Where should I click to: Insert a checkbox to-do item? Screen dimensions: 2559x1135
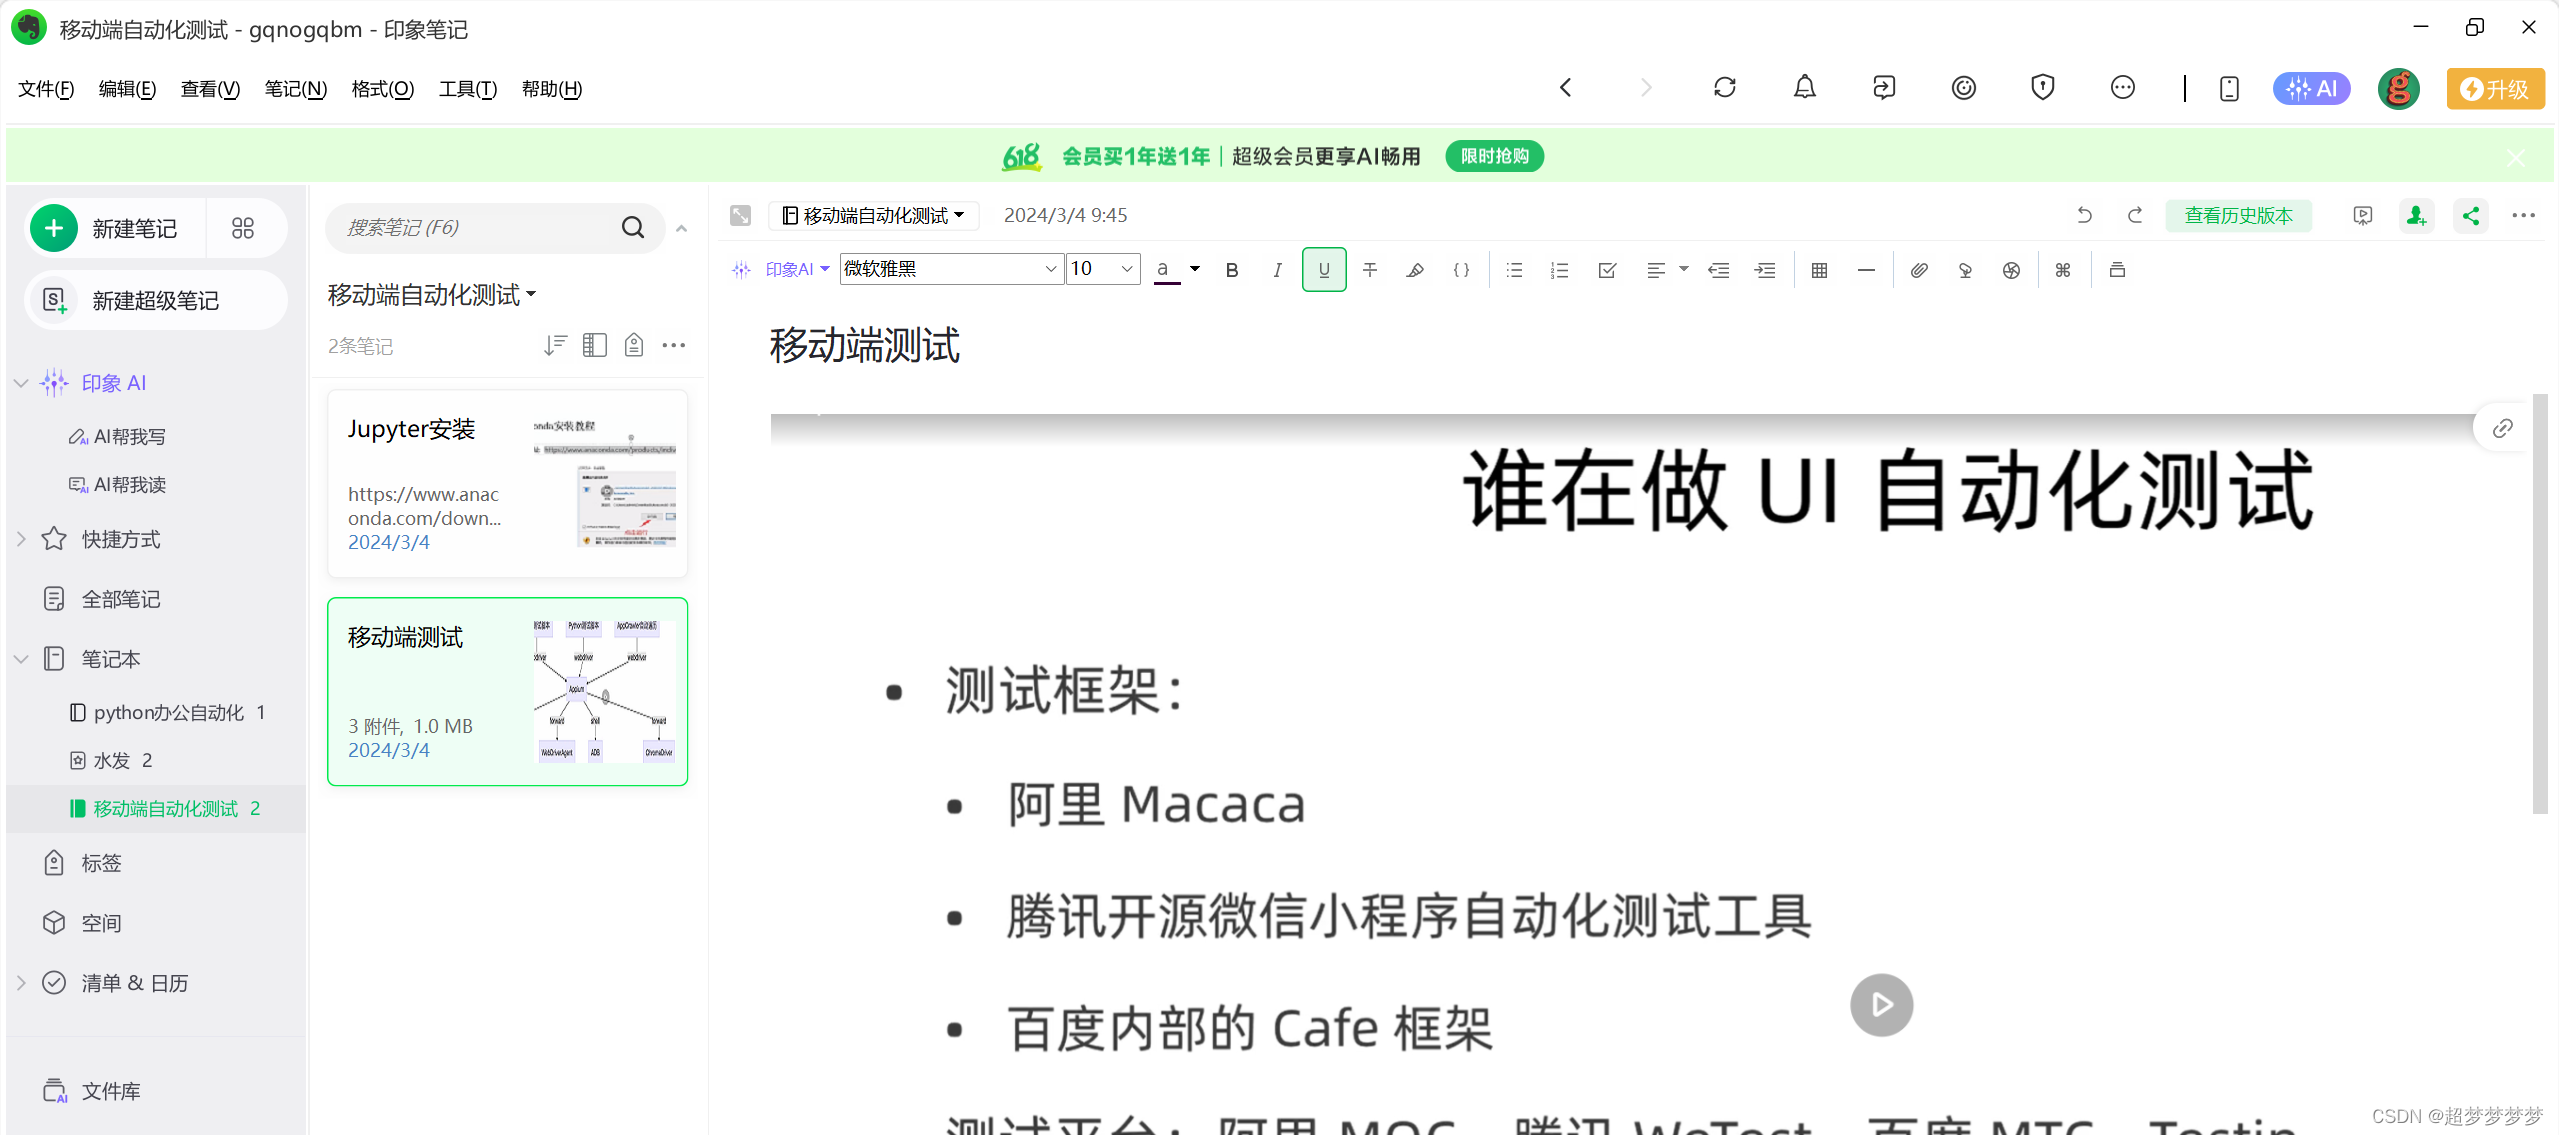click(1607, 270)
